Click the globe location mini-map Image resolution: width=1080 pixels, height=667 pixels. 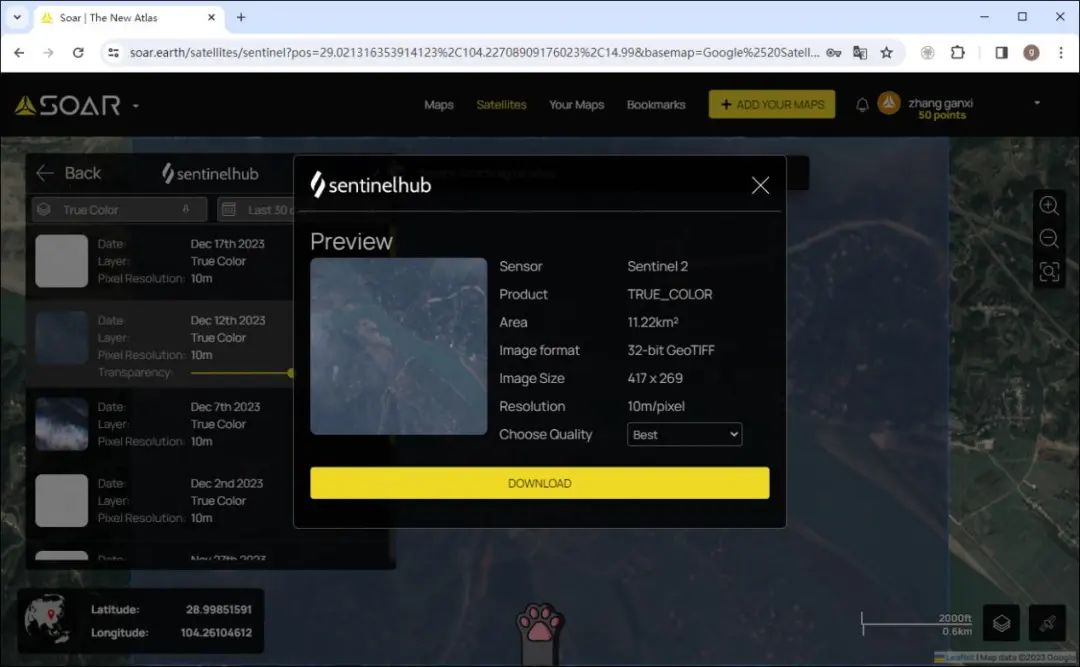[x=47, y=619]
